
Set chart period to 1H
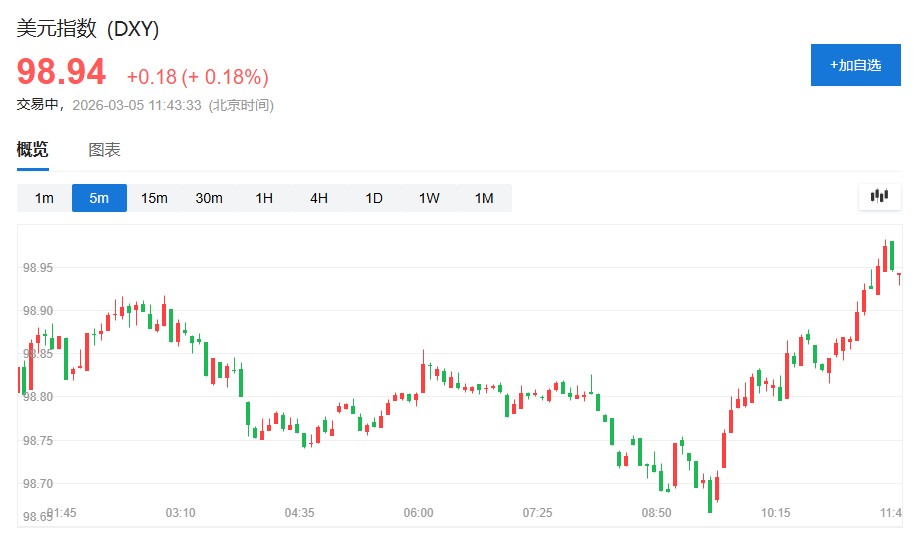264,198
